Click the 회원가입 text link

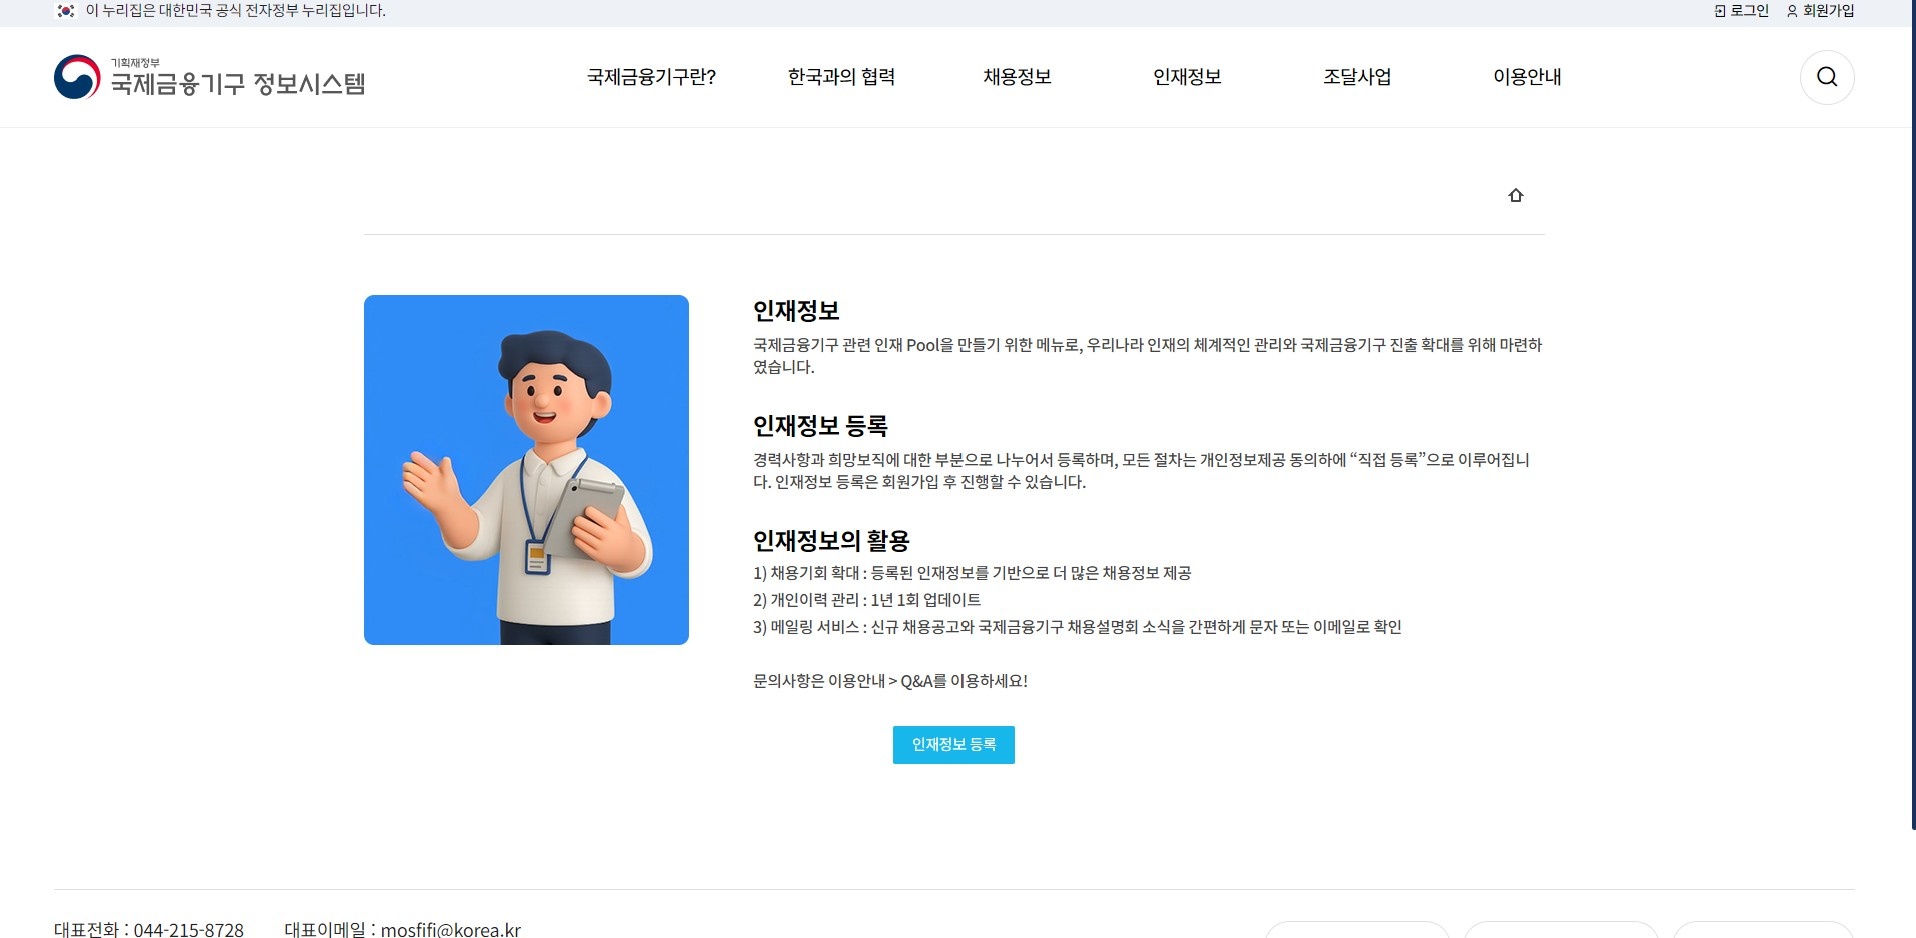(x=1828, y=11)
